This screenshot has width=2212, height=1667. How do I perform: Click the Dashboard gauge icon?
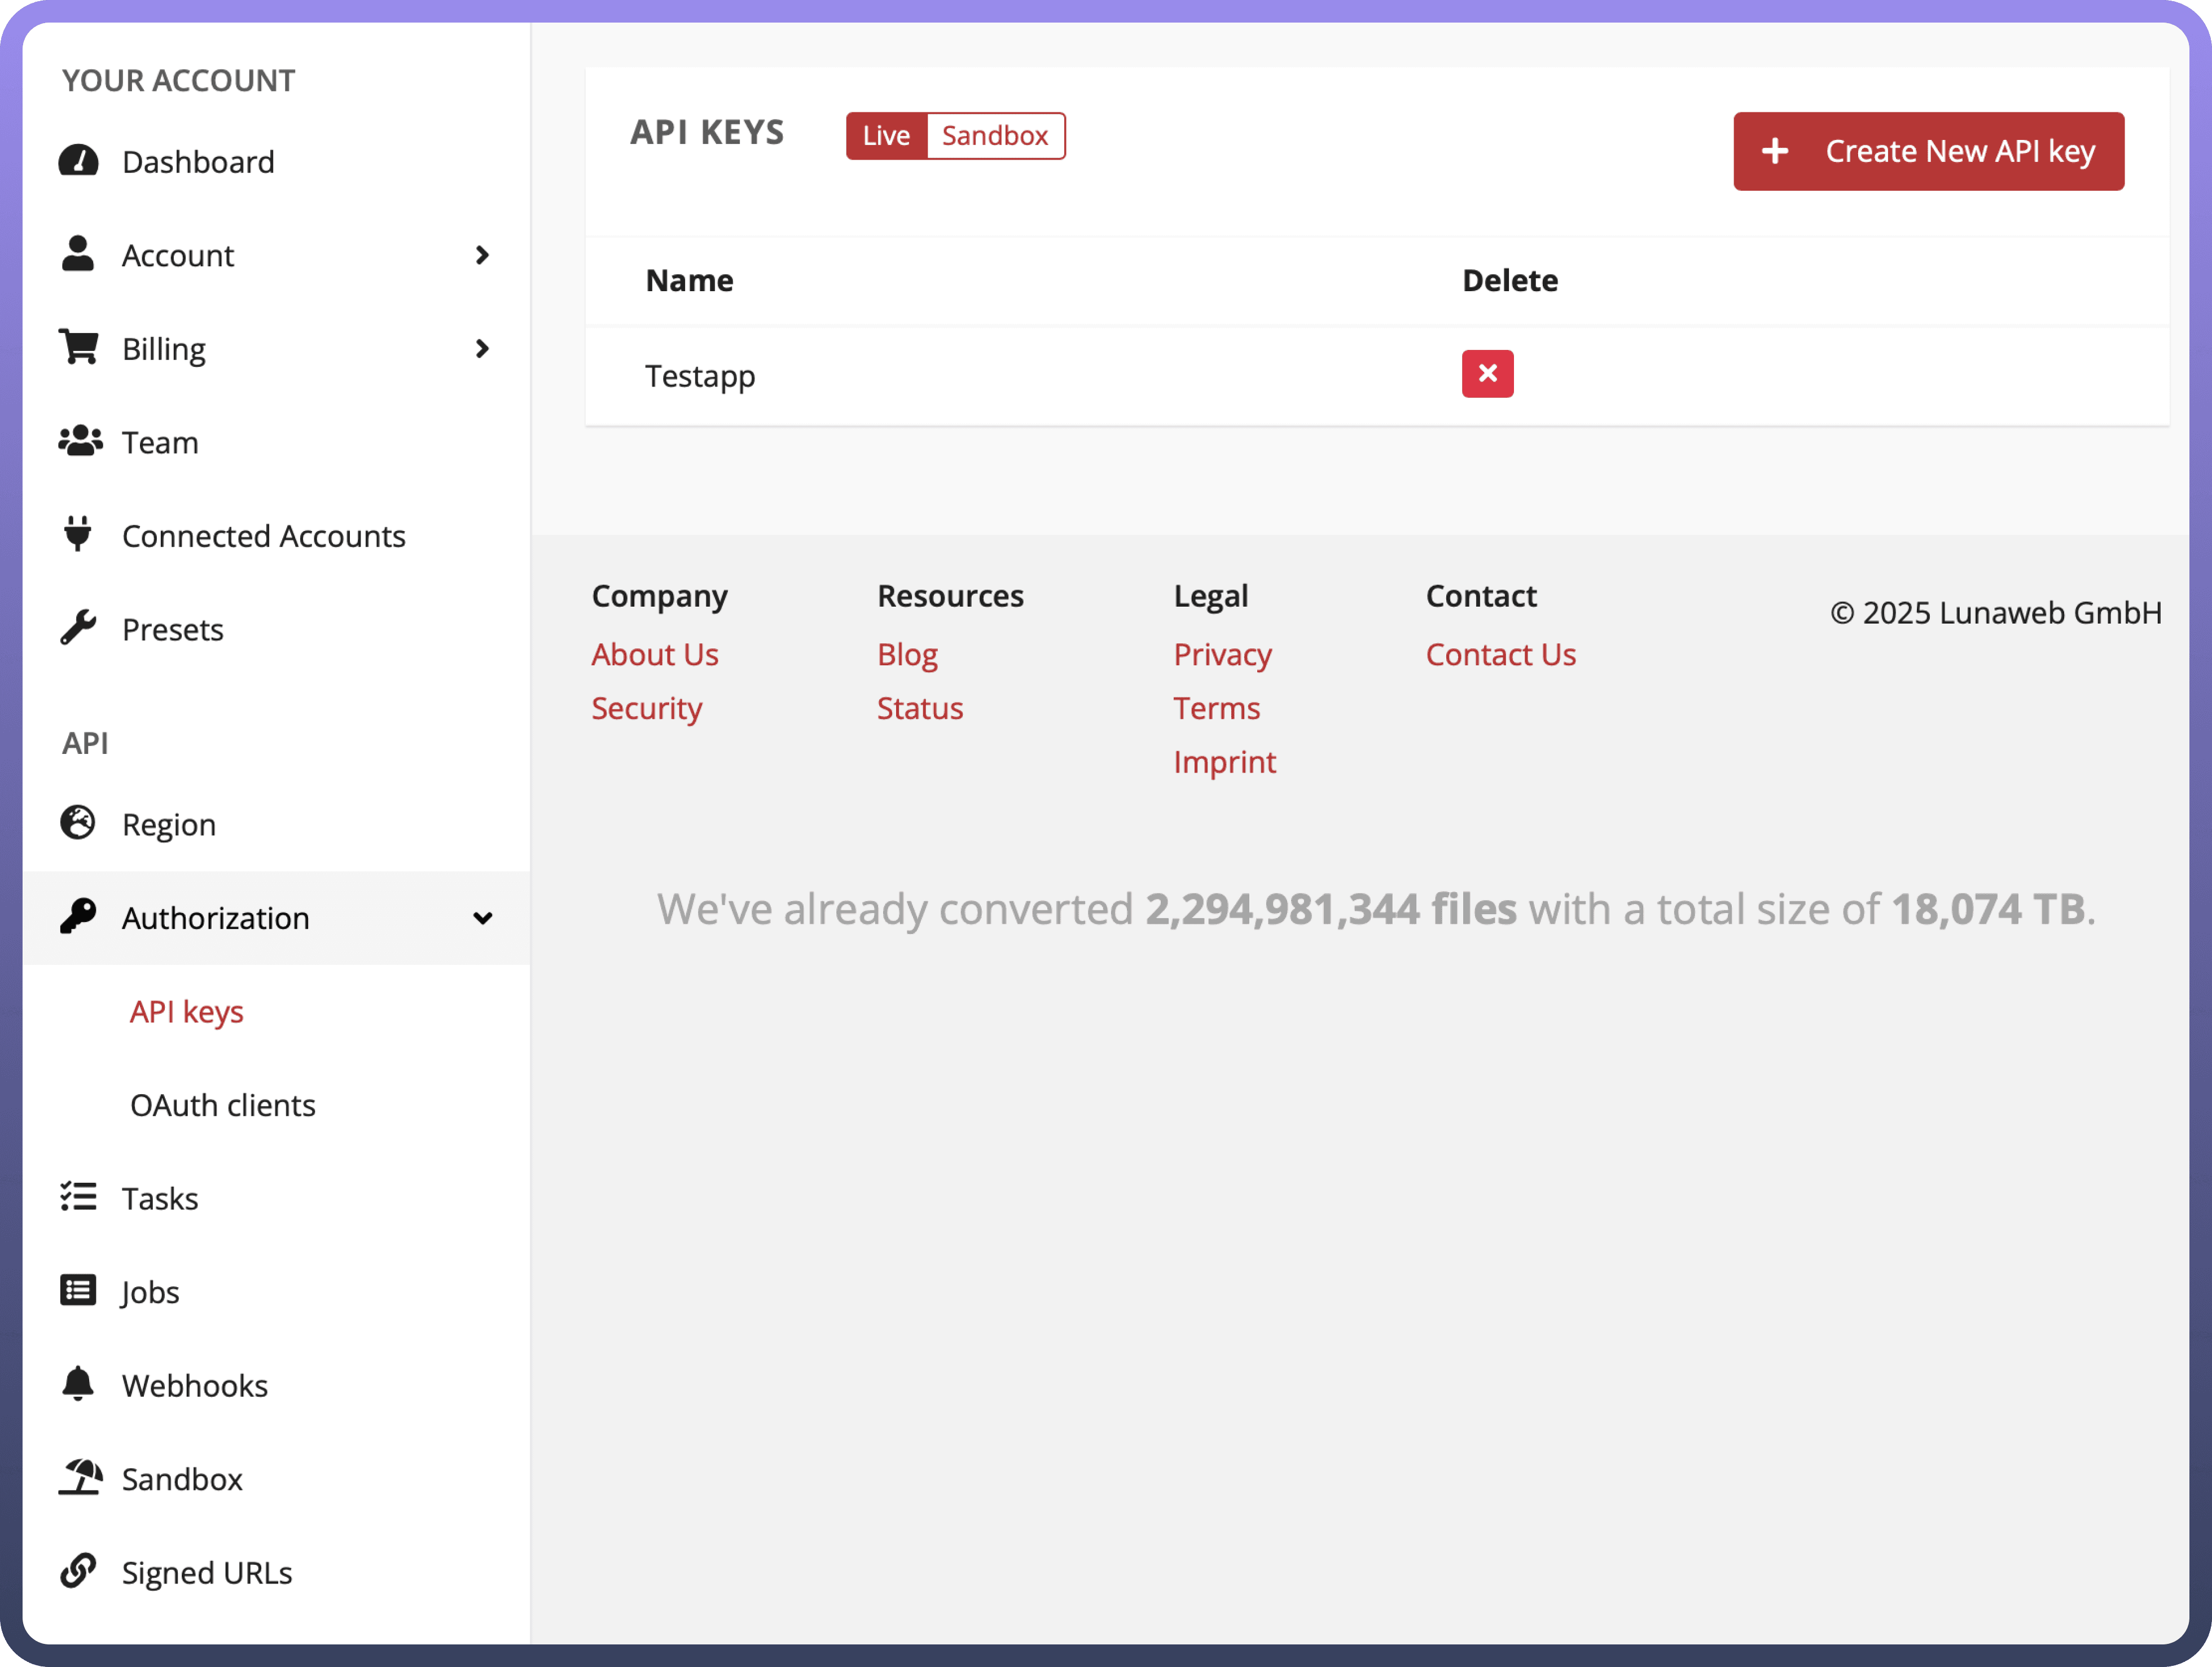78,161
